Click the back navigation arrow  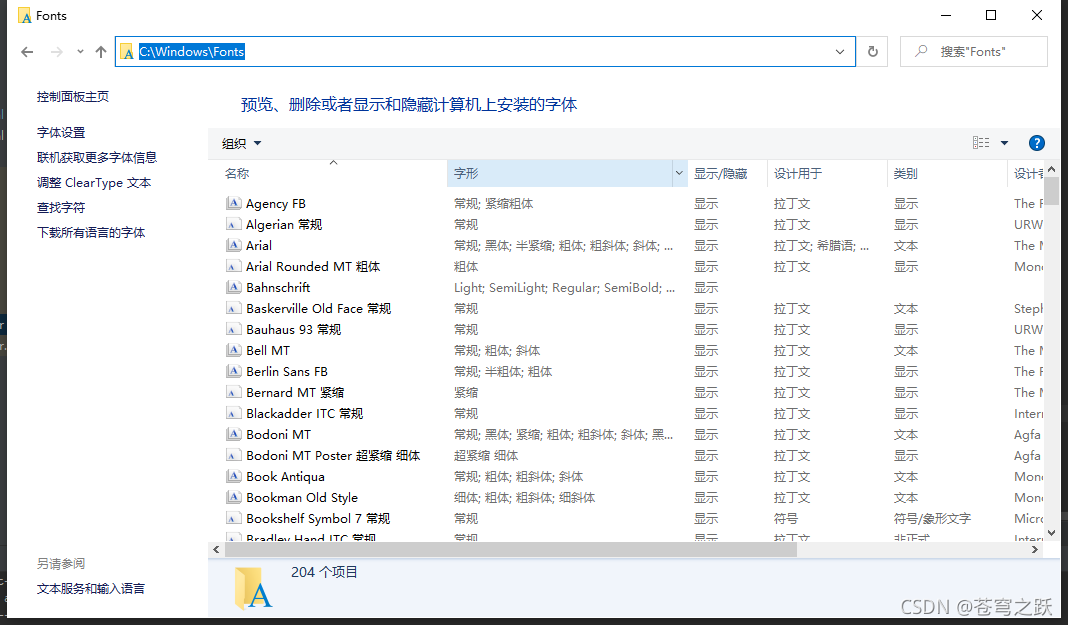[x=27, y=51]
